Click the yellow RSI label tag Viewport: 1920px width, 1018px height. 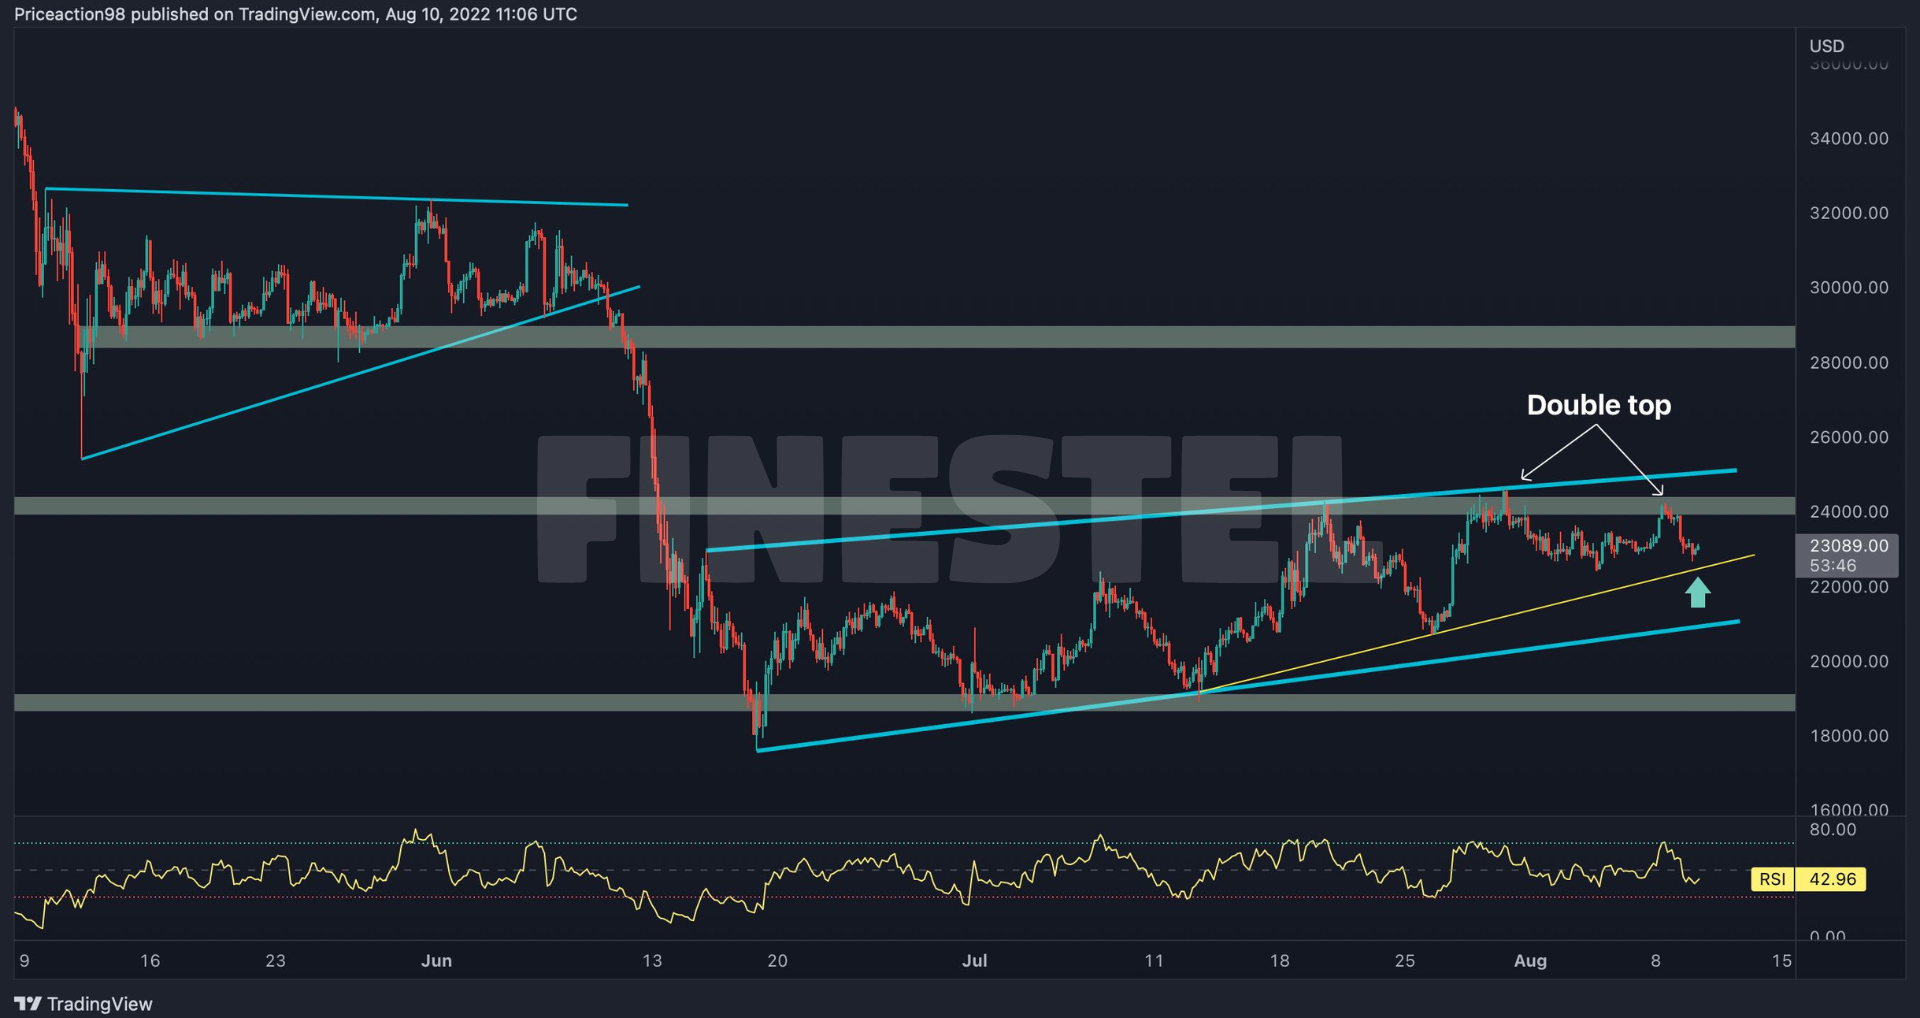click(1772, 879)
